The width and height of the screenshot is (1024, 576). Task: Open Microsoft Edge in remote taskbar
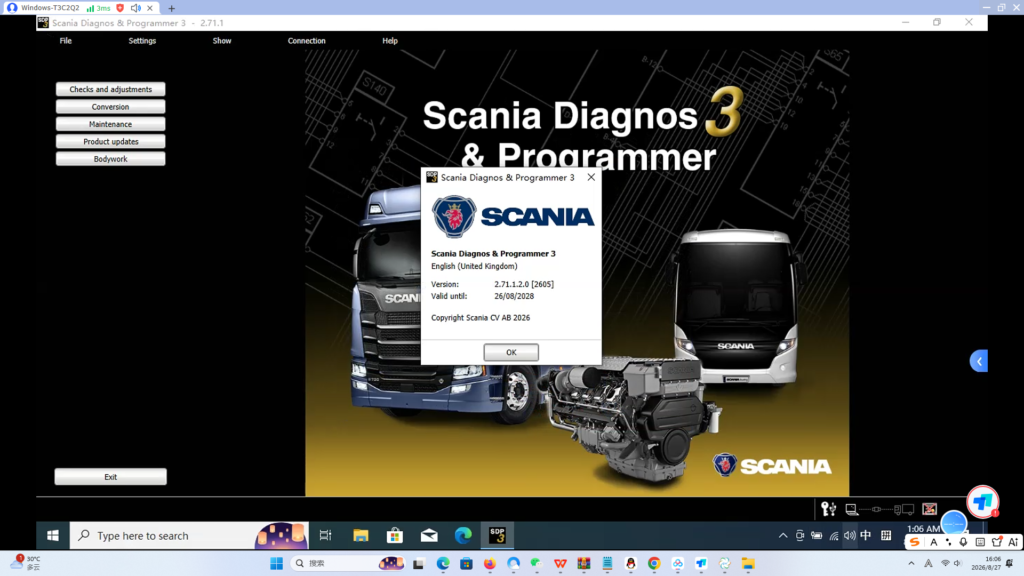point(463,536)
